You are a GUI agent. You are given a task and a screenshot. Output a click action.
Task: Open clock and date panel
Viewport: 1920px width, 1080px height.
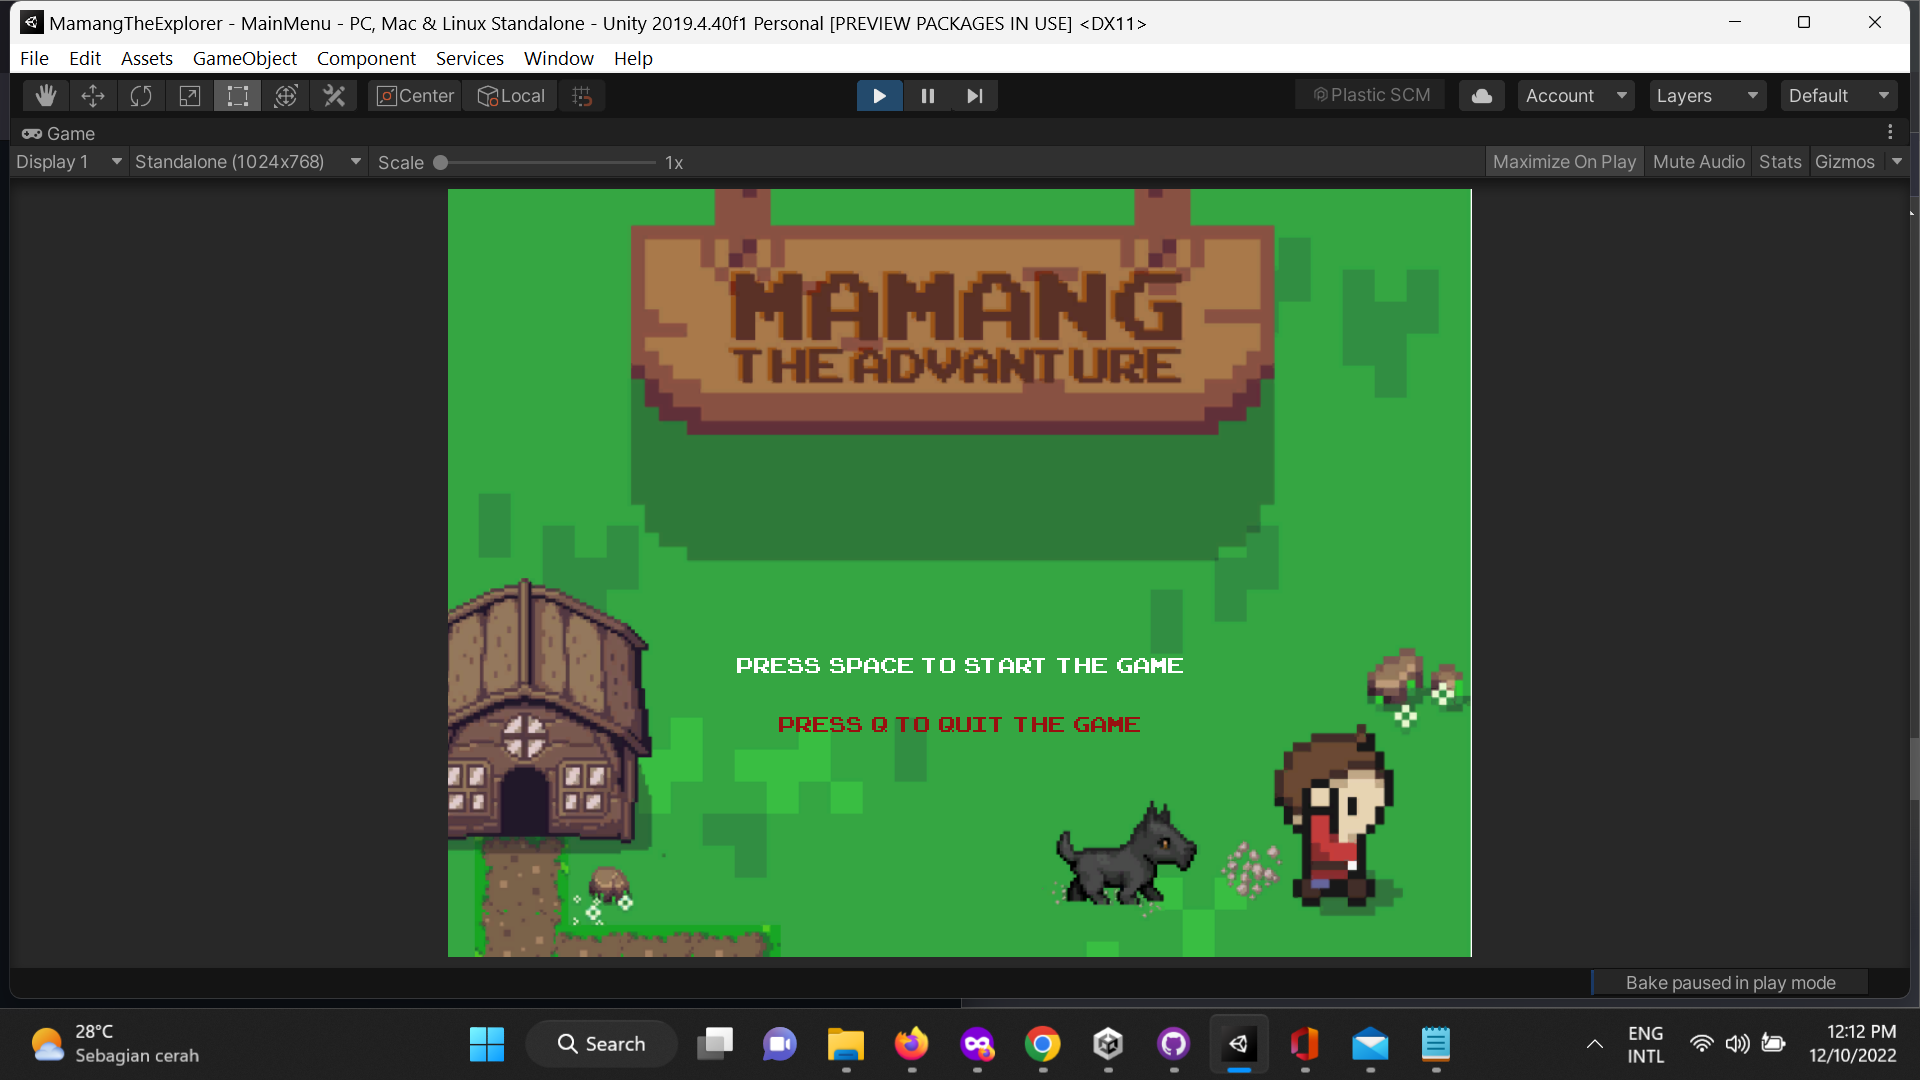pyautogui.click(x=1852, y=1044)
